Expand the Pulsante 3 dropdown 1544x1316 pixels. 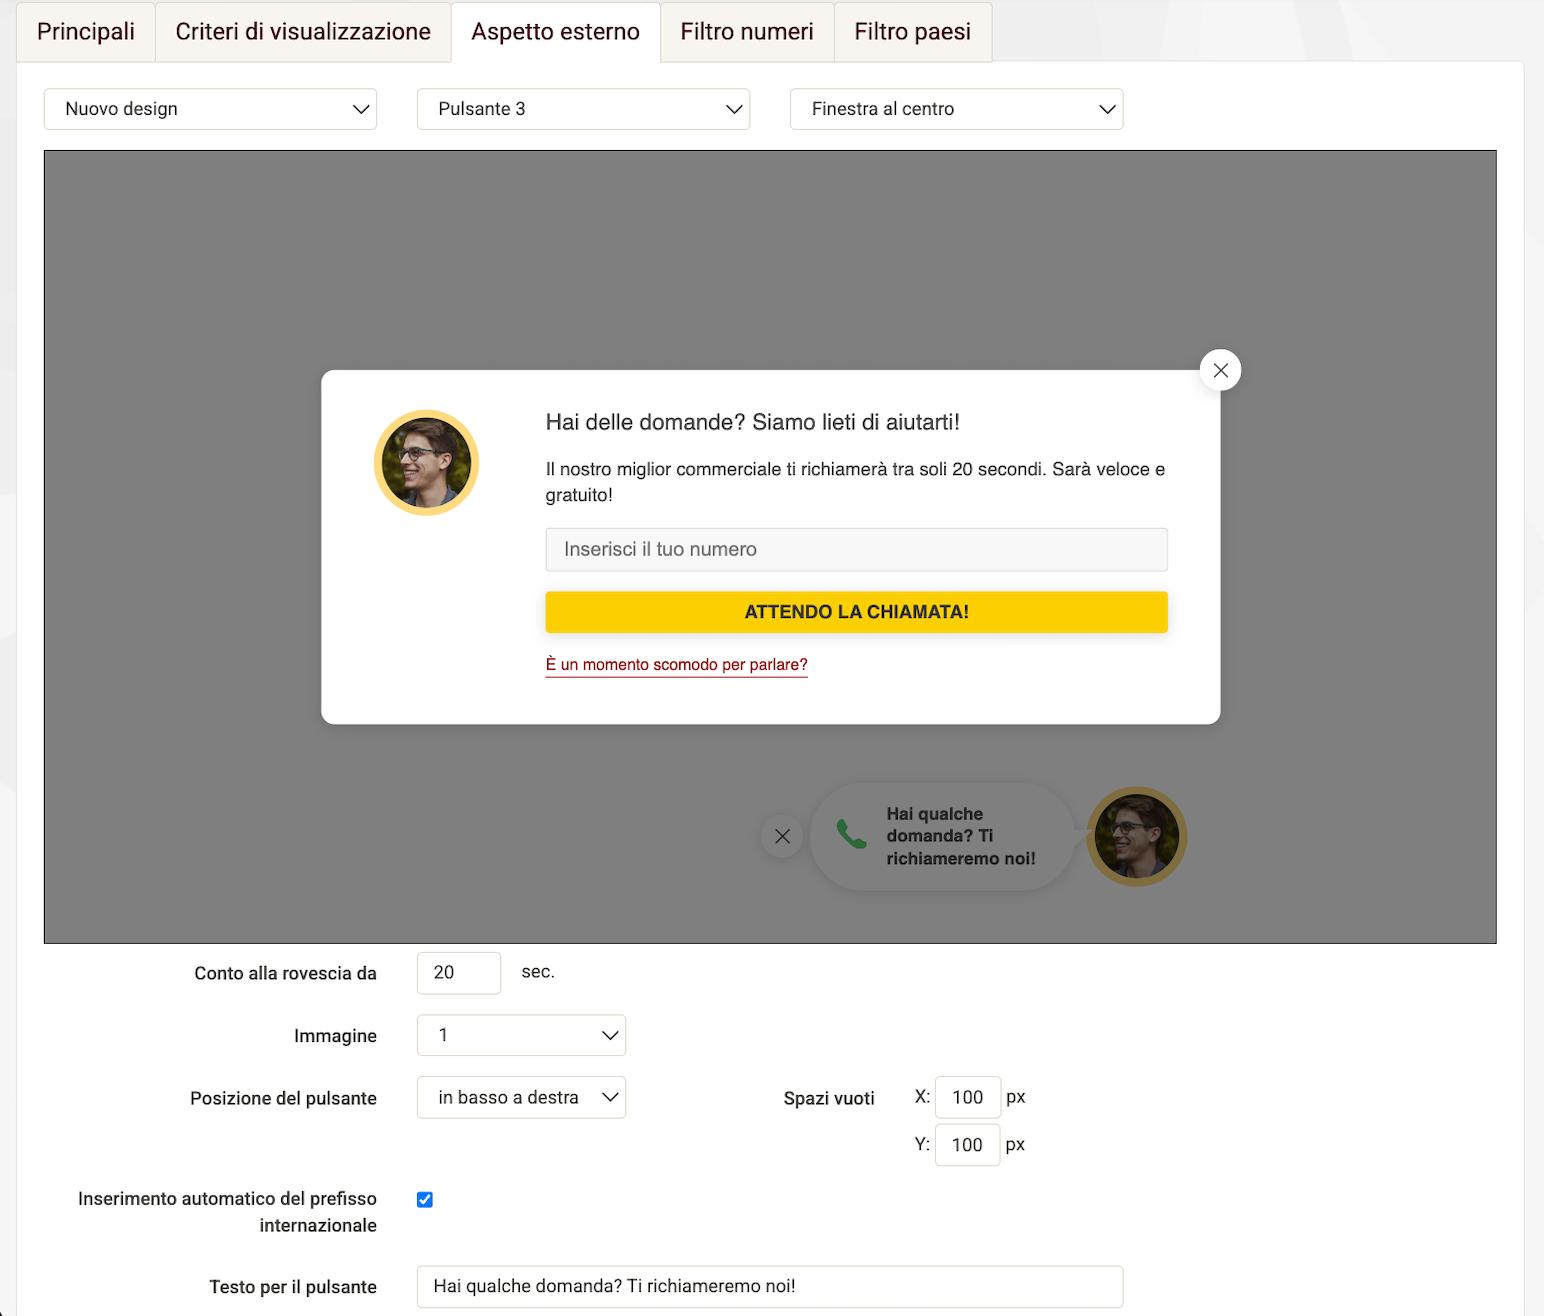pos(583,109)
